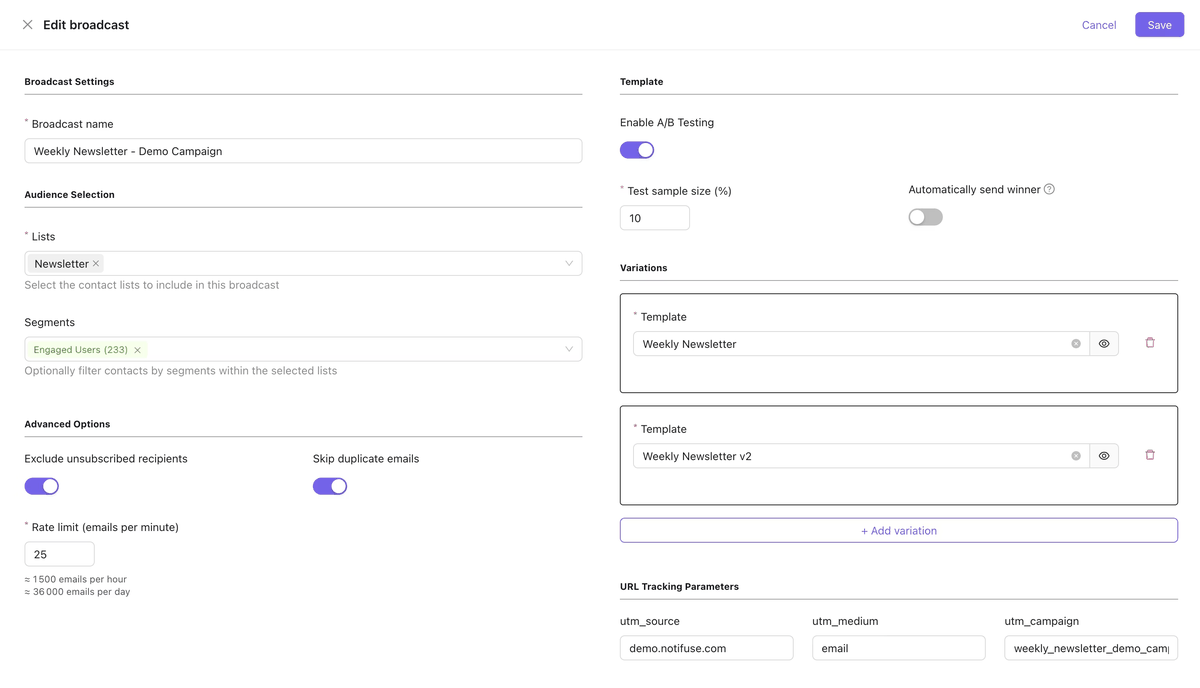Image resolution: width=1200 pixels, height=688 pixels.
Task: Remove the Newsletter tag from Lists
Action: (96, 264)
